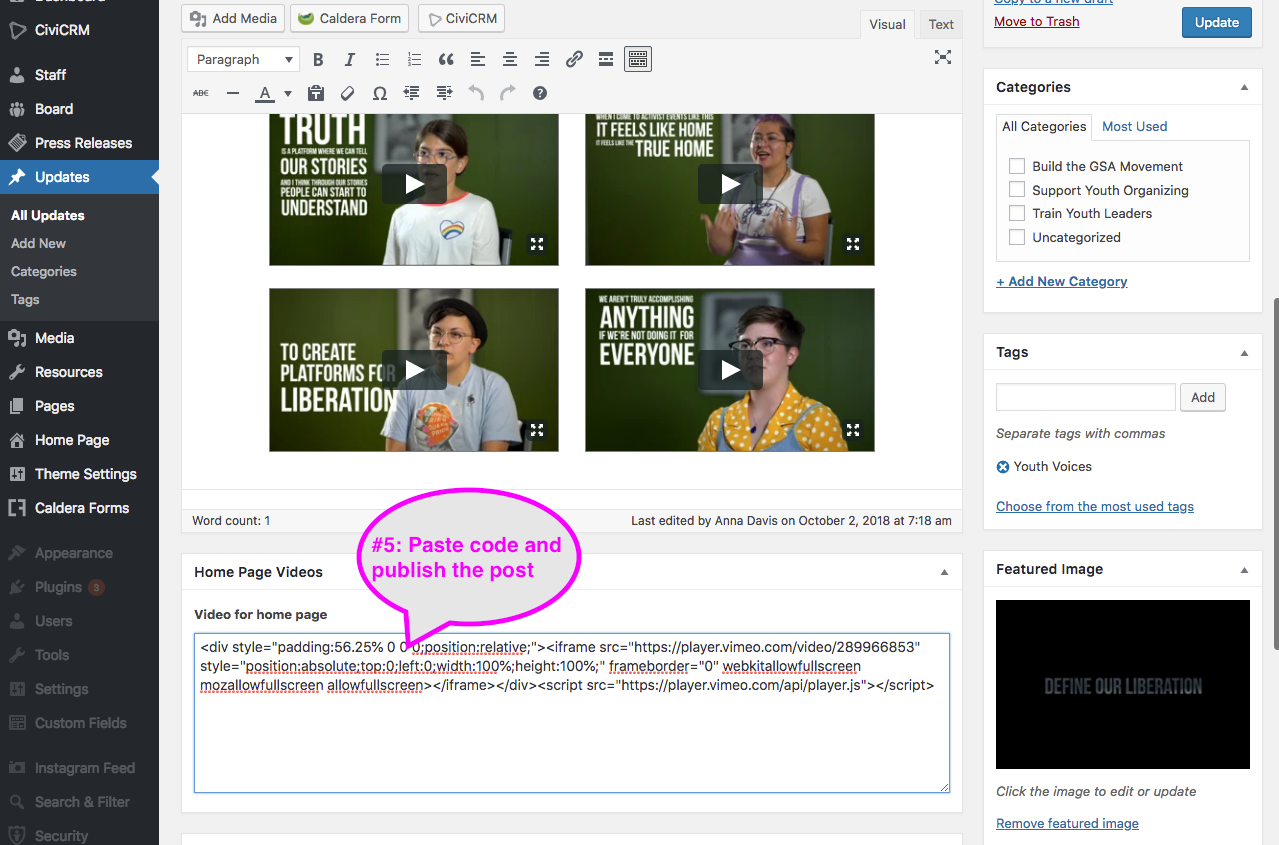
Task: Play the Anything for Everyone video
Action: (x=730, y=370)
